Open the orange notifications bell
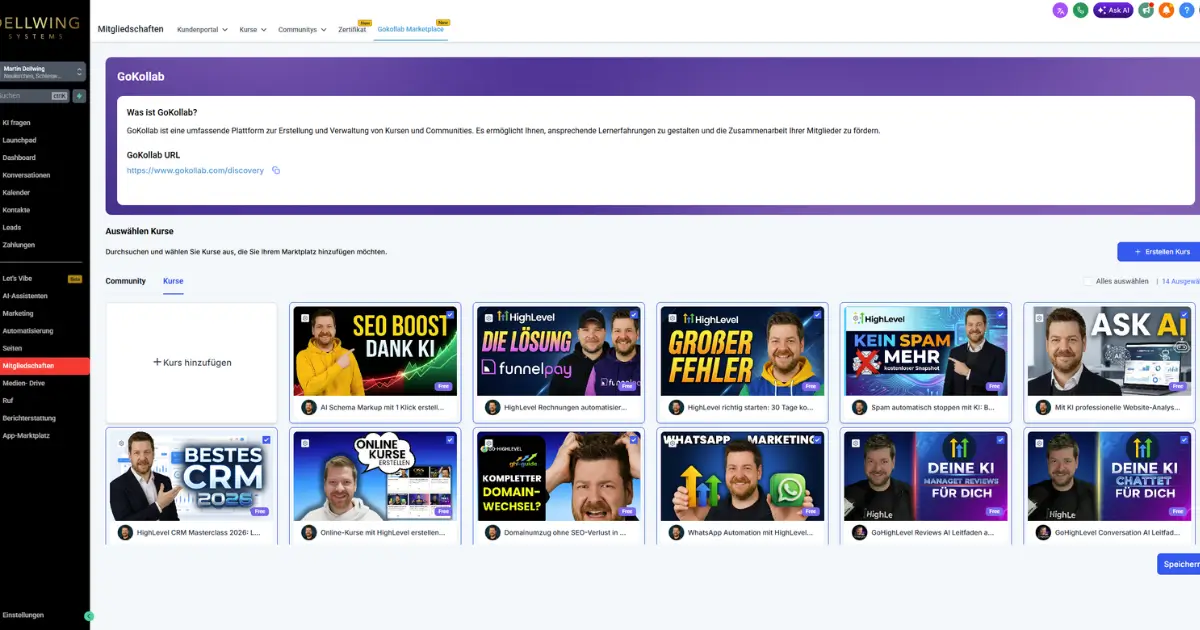1200x630 pixels. (x=1166, y=10)
